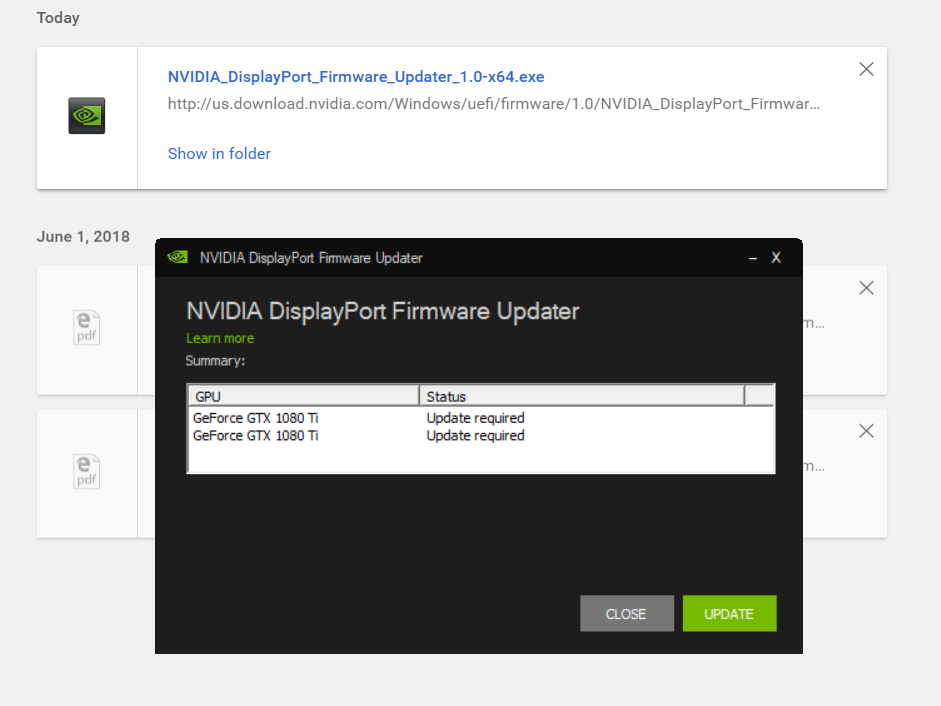Click the NVIDIA logo in the updater title bar
941x706 pixels.
point(177,258)
